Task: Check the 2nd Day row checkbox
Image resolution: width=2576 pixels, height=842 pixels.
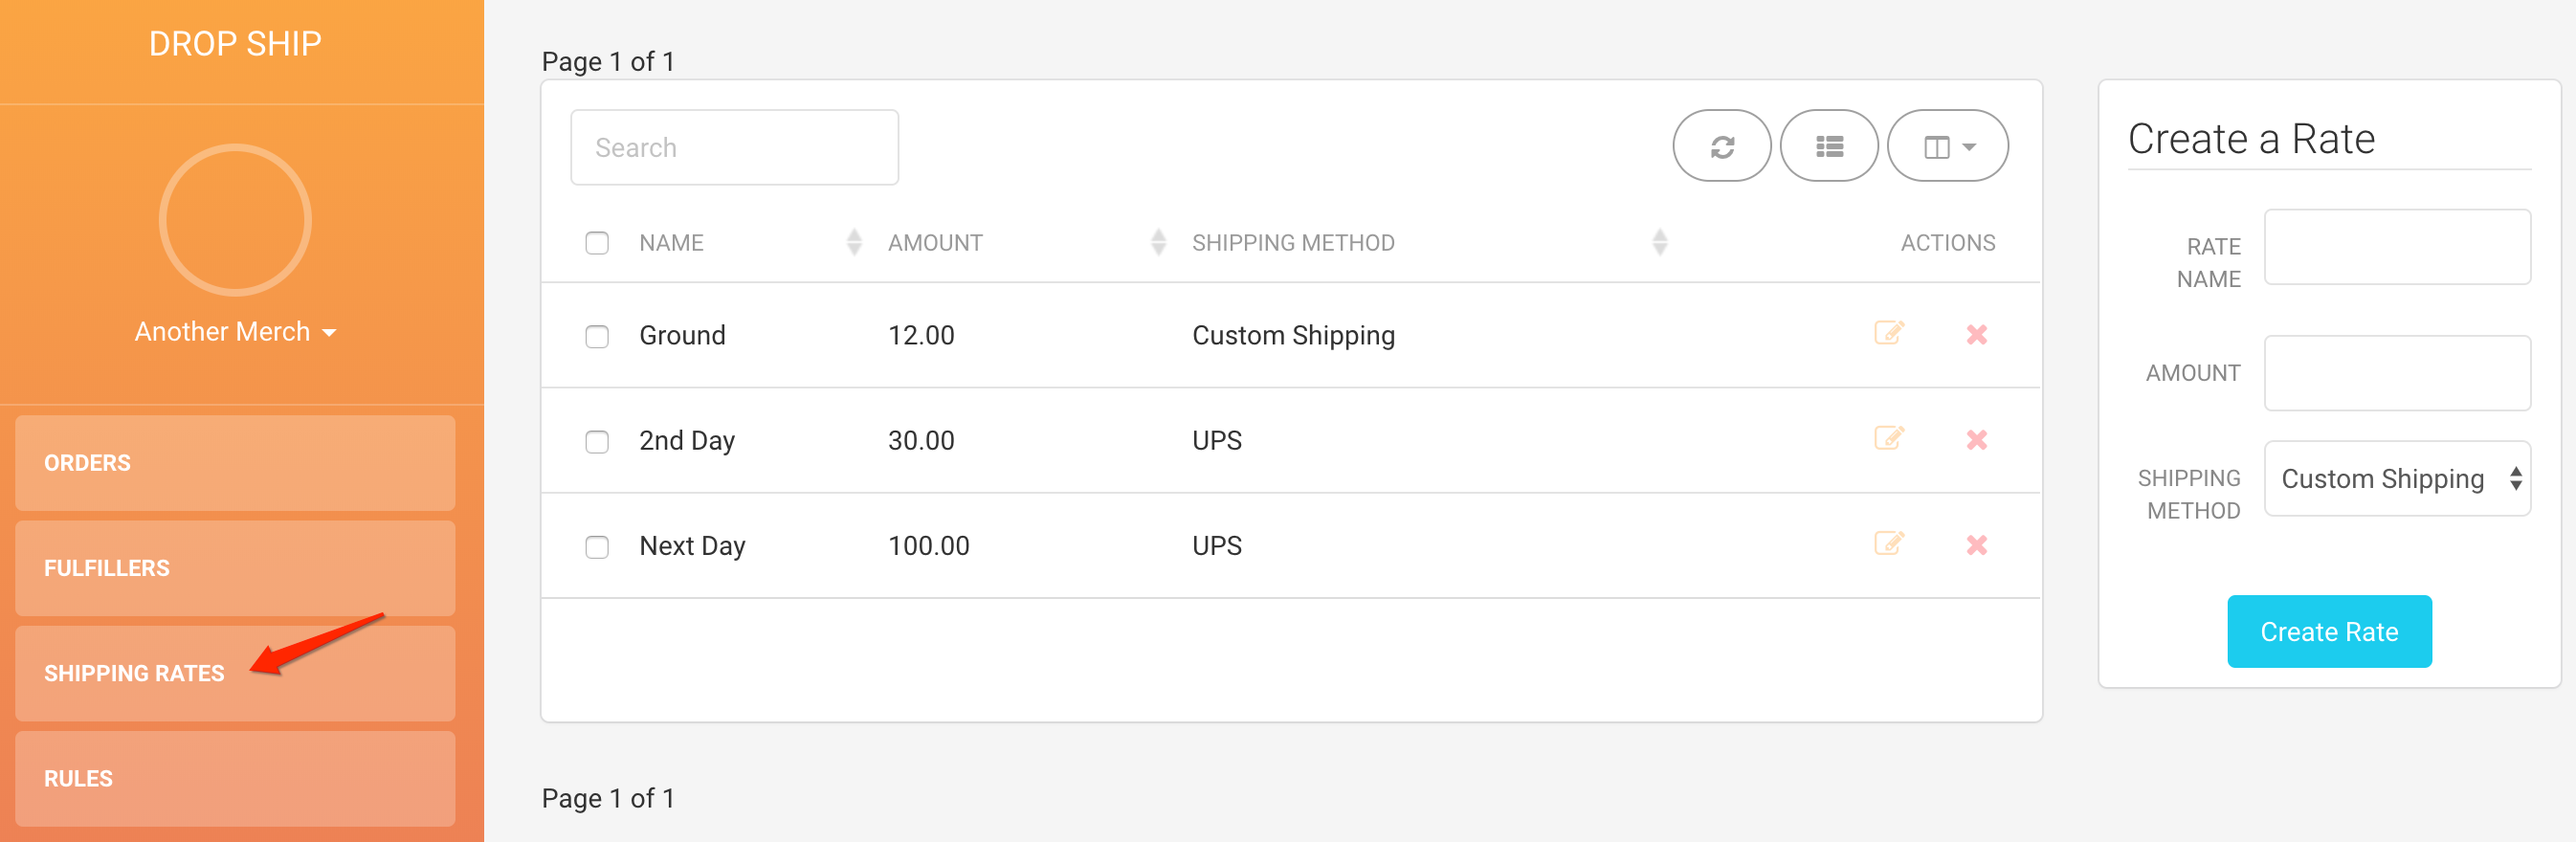Action: [597, 441]
